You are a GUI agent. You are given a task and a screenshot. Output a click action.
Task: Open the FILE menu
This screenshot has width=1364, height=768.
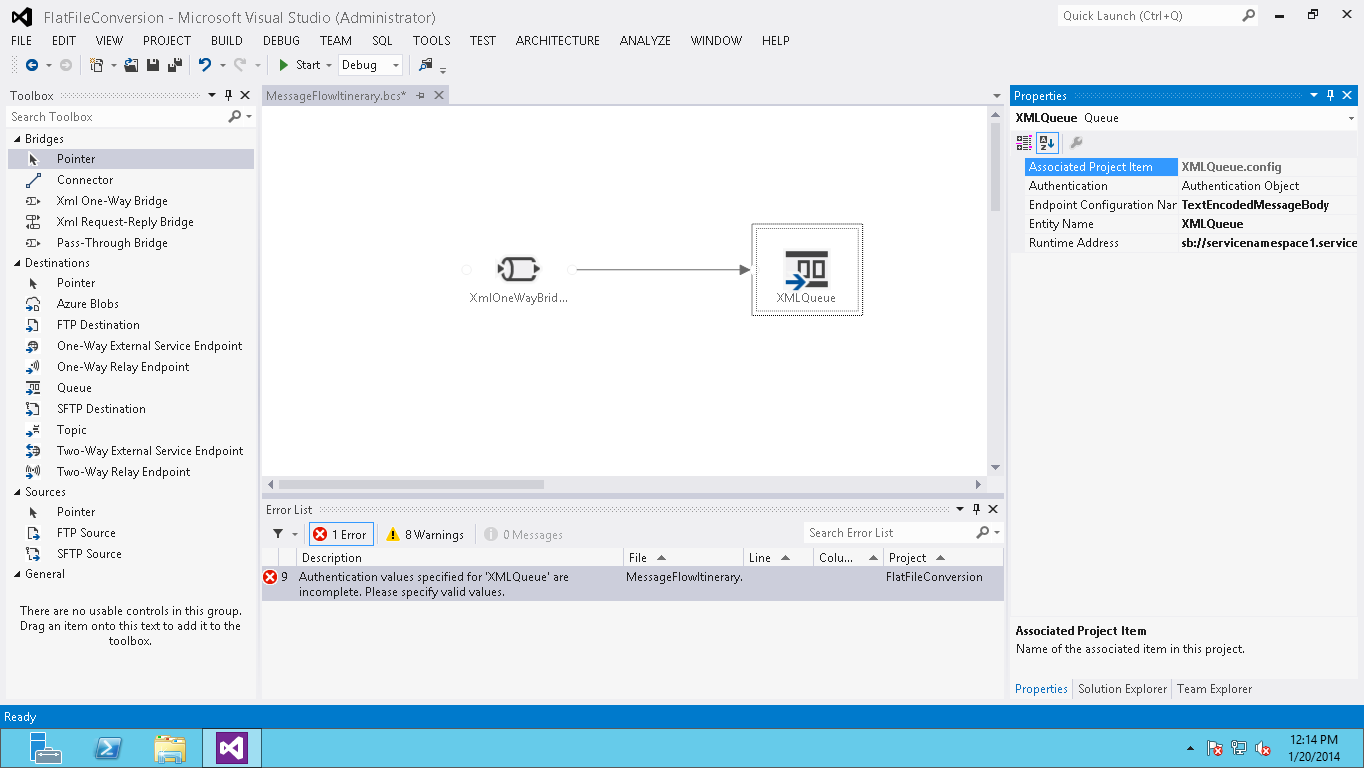coord(22,41)
